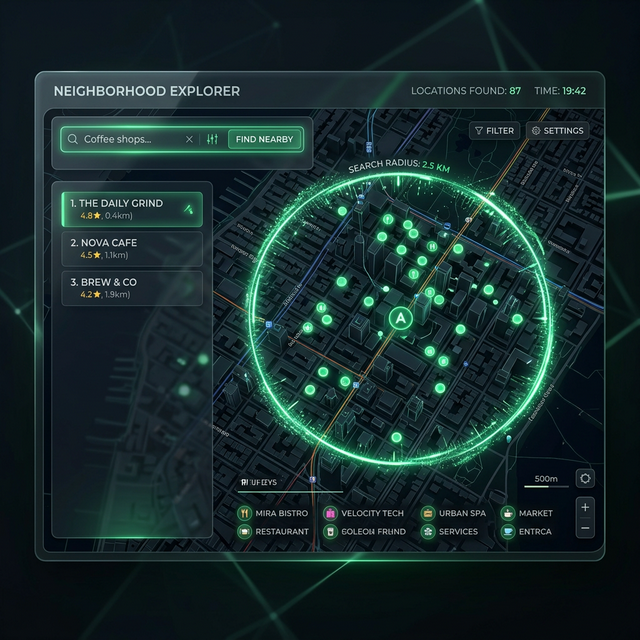
Task: Click the 500m map scale bar
Action: [546, 479]
